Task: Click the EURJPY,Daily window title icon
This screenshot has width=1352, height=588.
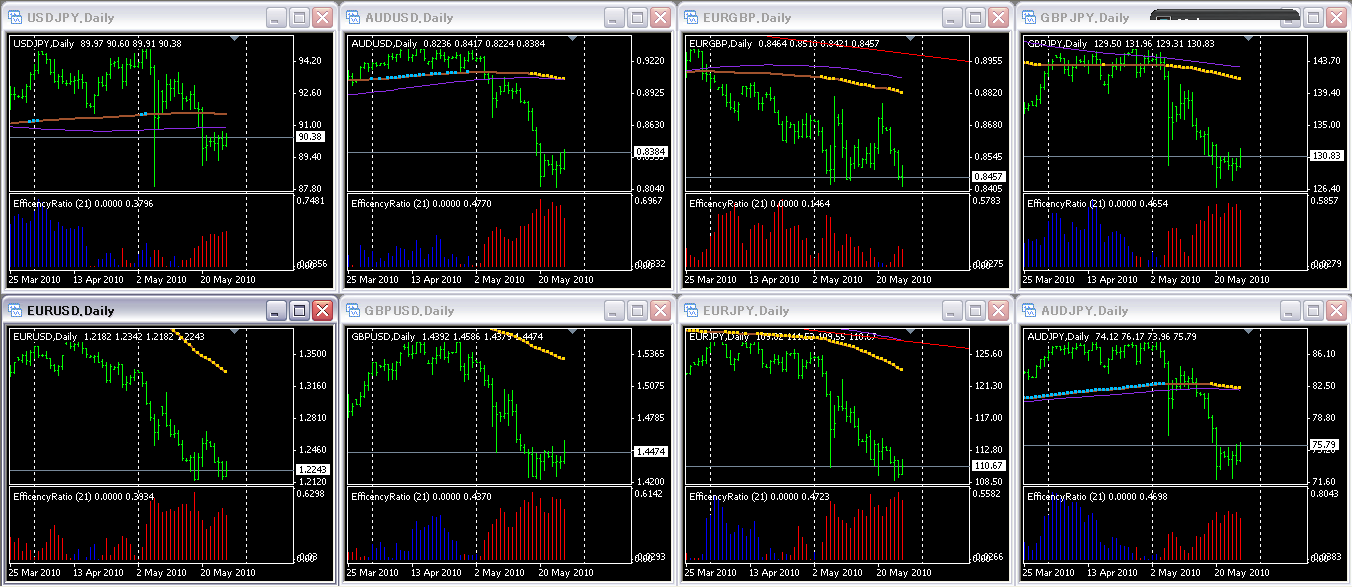Action: [x=690, y=311]
